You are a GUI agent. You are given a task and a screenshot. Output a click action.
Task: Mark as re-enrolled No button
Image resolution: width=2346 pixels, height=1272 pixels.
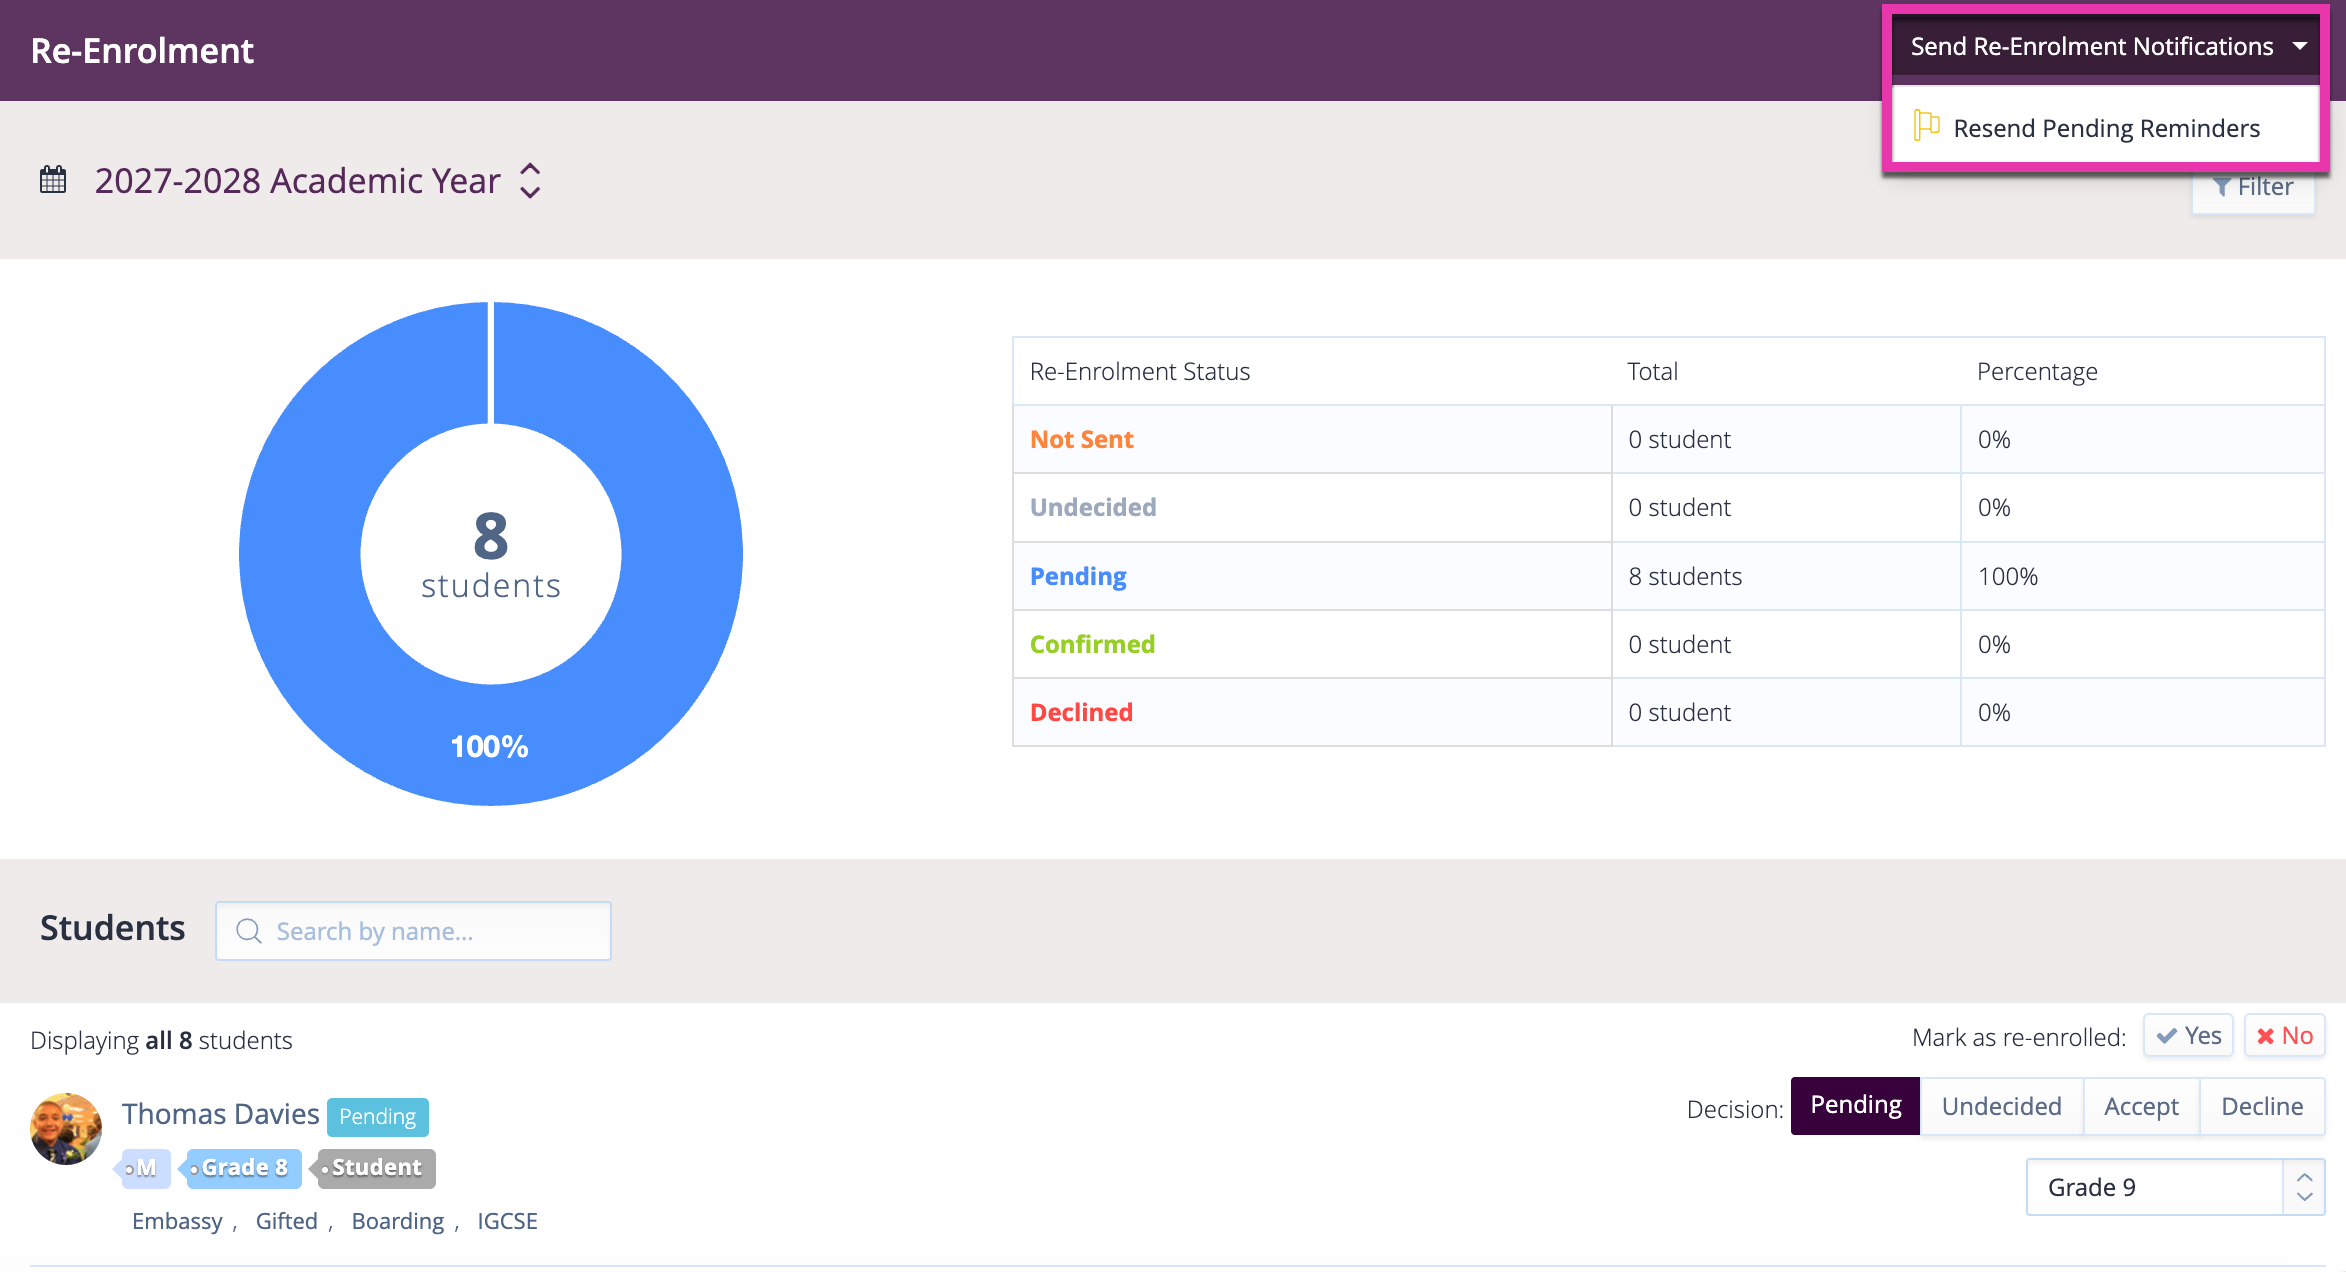(2285, 1036)
